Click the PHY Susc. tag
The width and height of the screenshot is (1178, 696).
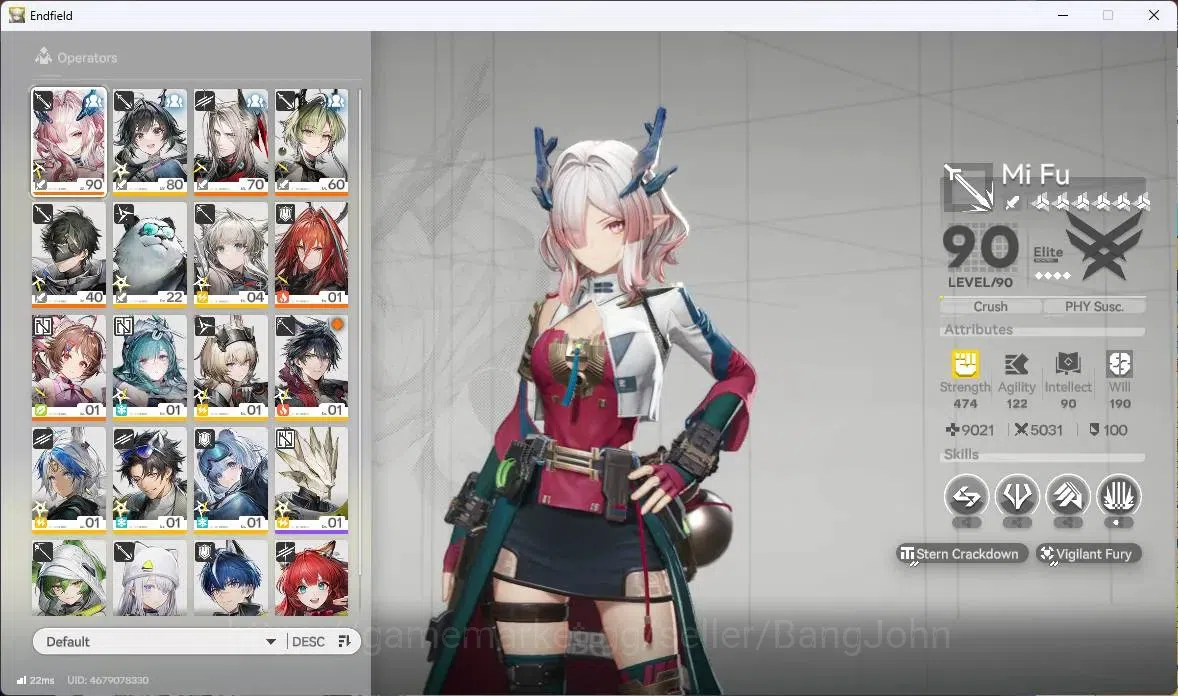point(1094,307)
